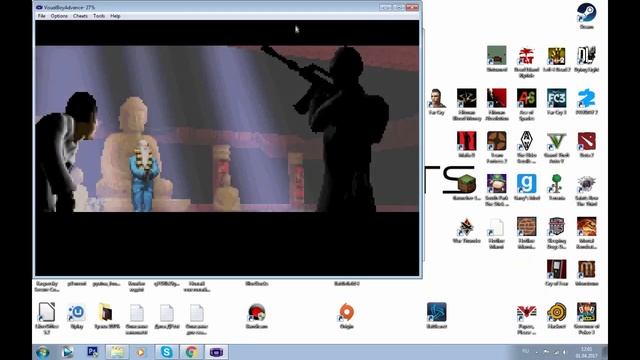640x360 pixels.
Task: Open the dark-cover folder on desktop
Action: [107, 316]
